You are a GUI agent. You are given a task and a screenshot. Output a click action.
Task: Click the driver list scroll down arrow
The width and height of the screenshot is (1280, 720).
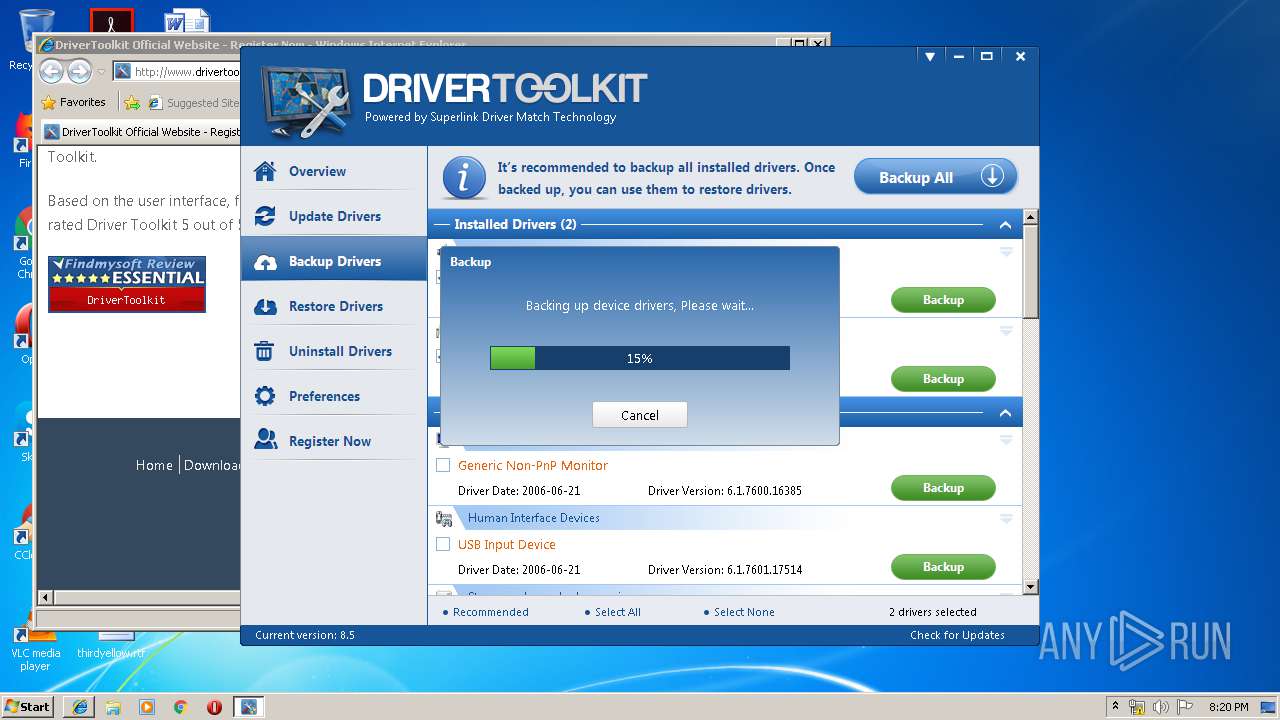(x=1031, y=587)
